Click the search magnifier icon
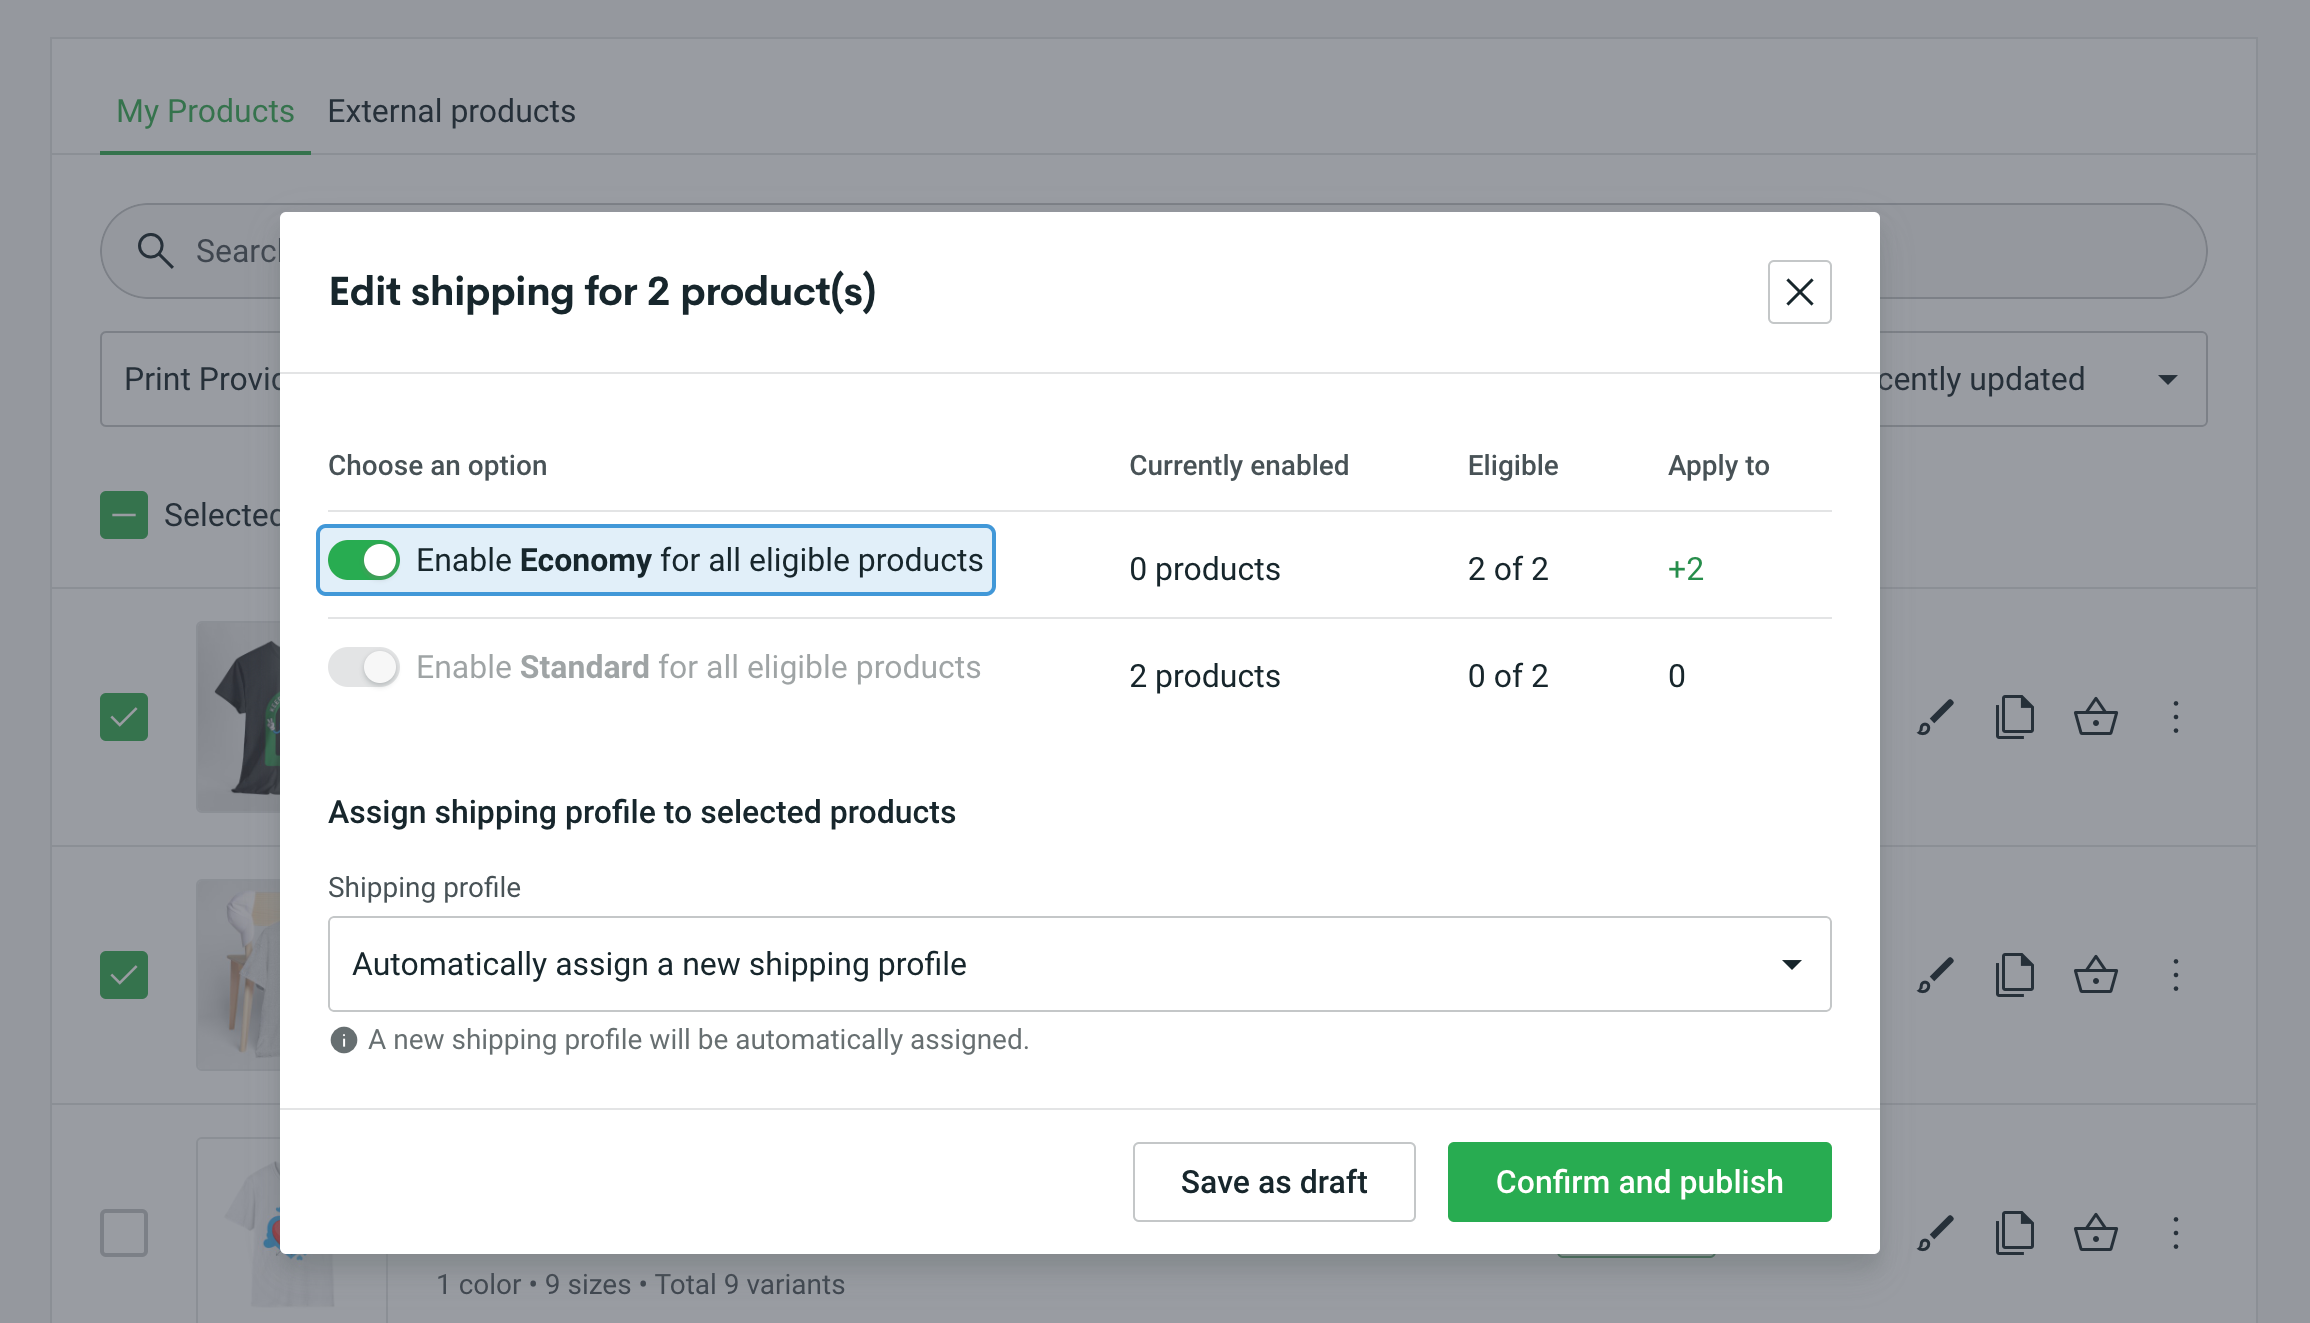This screenshot has height=1323, width=2310. tap(155, 250)
